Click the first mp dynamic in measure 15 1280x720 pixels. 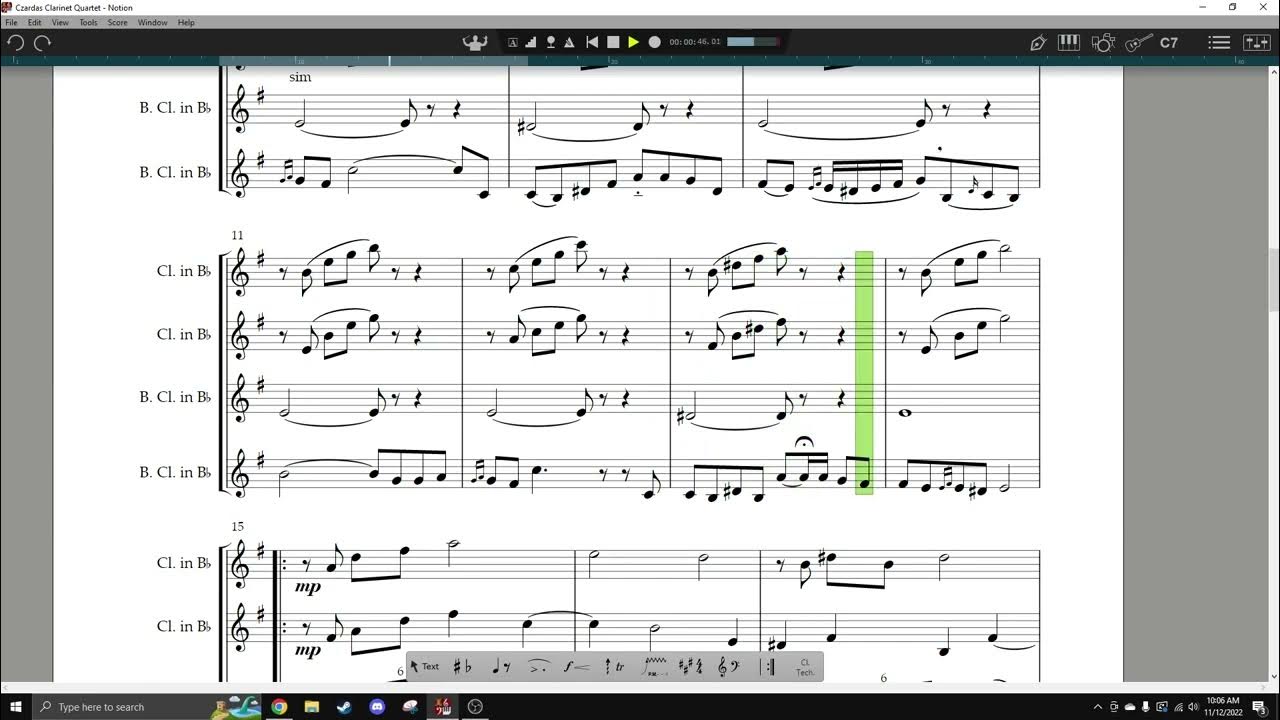(308, 587)
